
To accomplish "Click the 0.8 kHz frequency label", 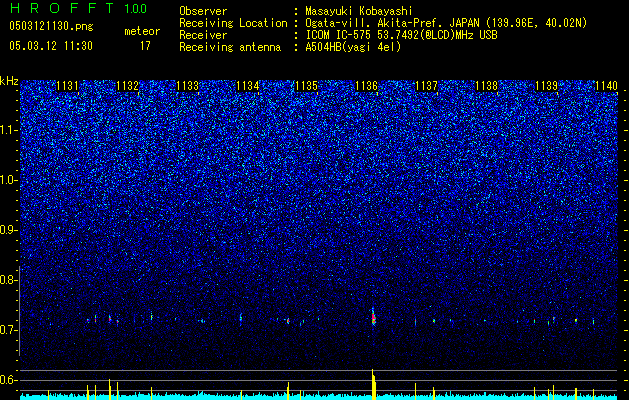I will pyautogui.click(x=7, y=280).
